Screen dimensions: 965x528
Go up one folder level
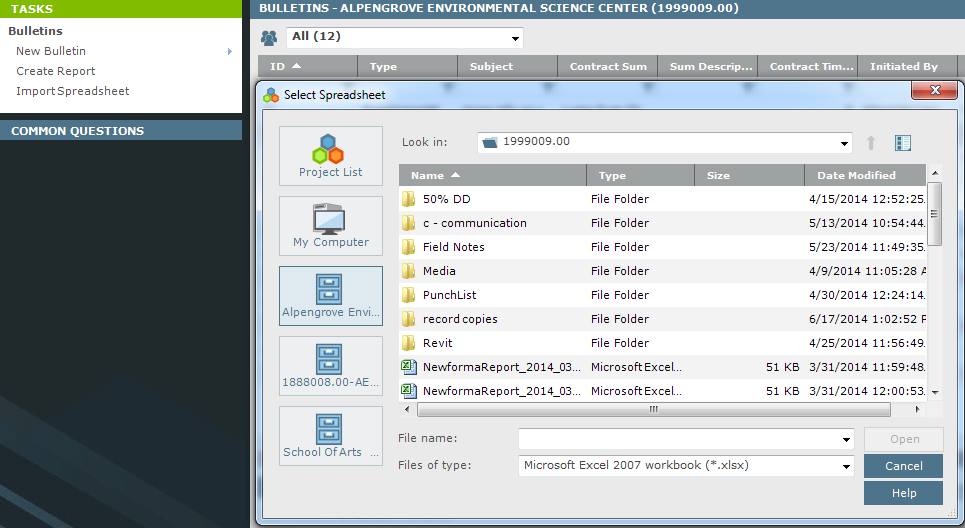click(x=870, y=143)
